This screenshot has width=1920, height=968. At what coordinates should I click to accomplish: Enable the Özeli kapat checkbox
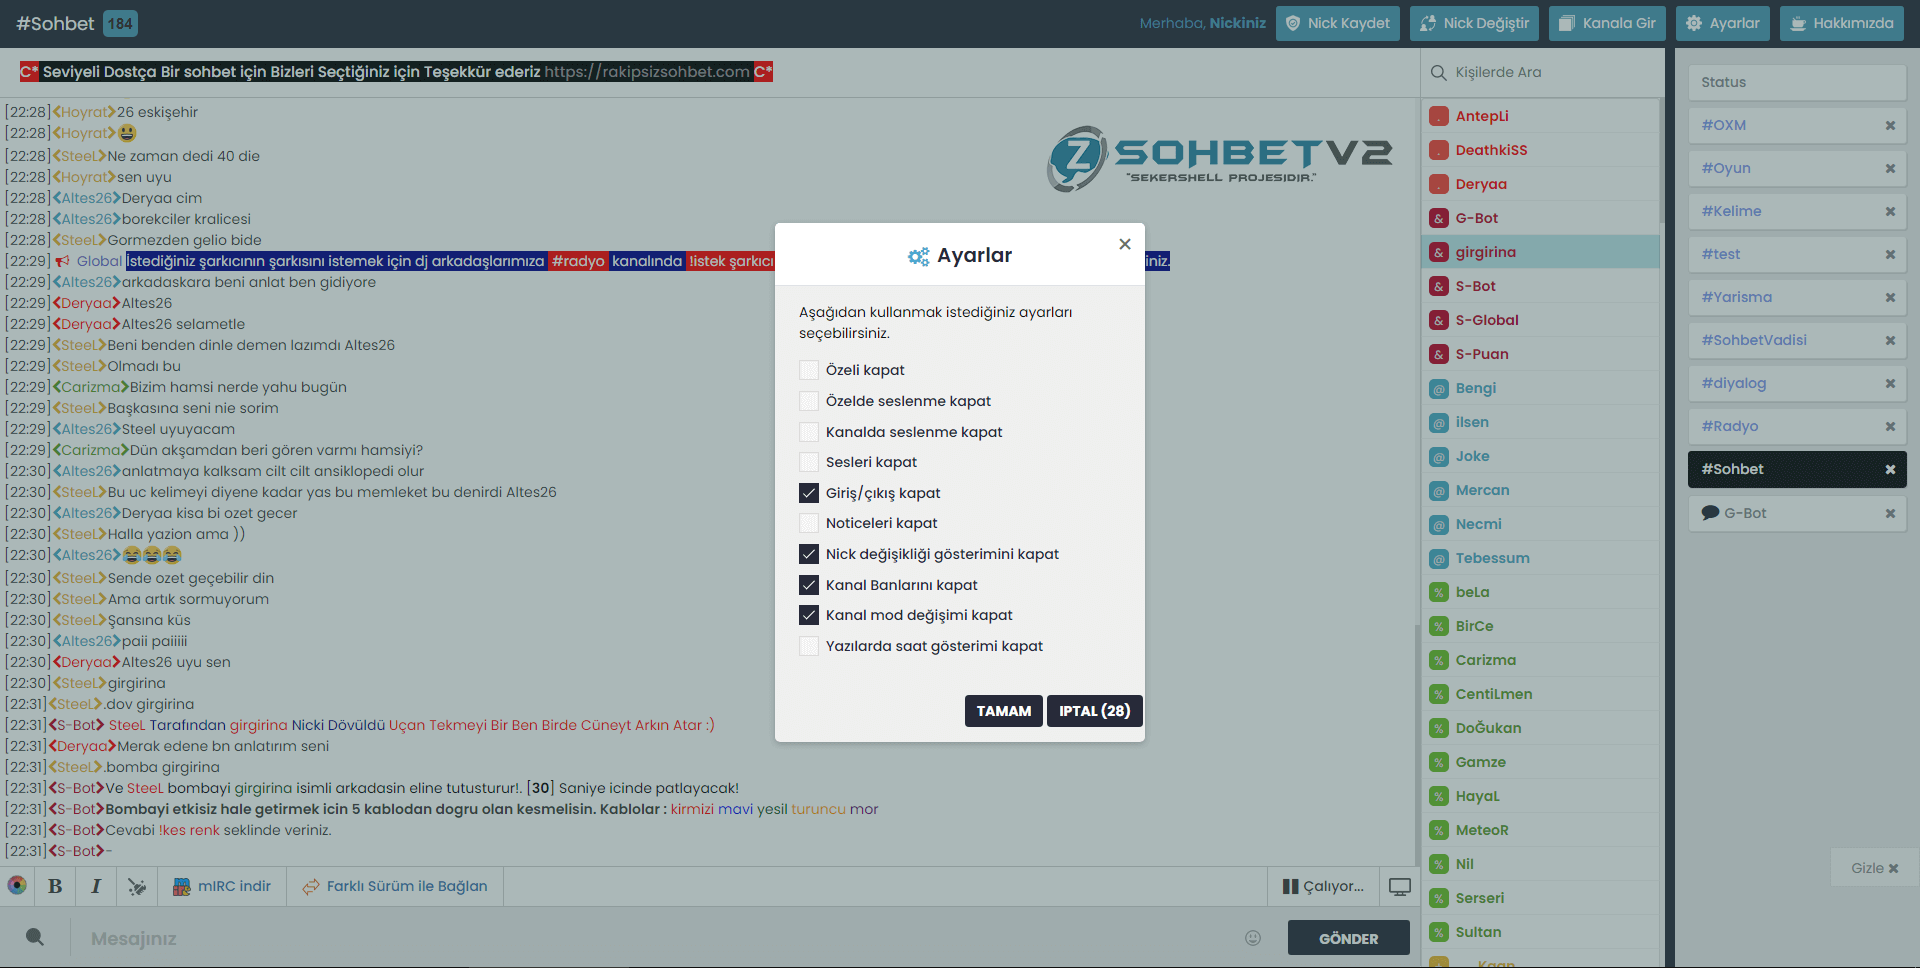[809, 370]
